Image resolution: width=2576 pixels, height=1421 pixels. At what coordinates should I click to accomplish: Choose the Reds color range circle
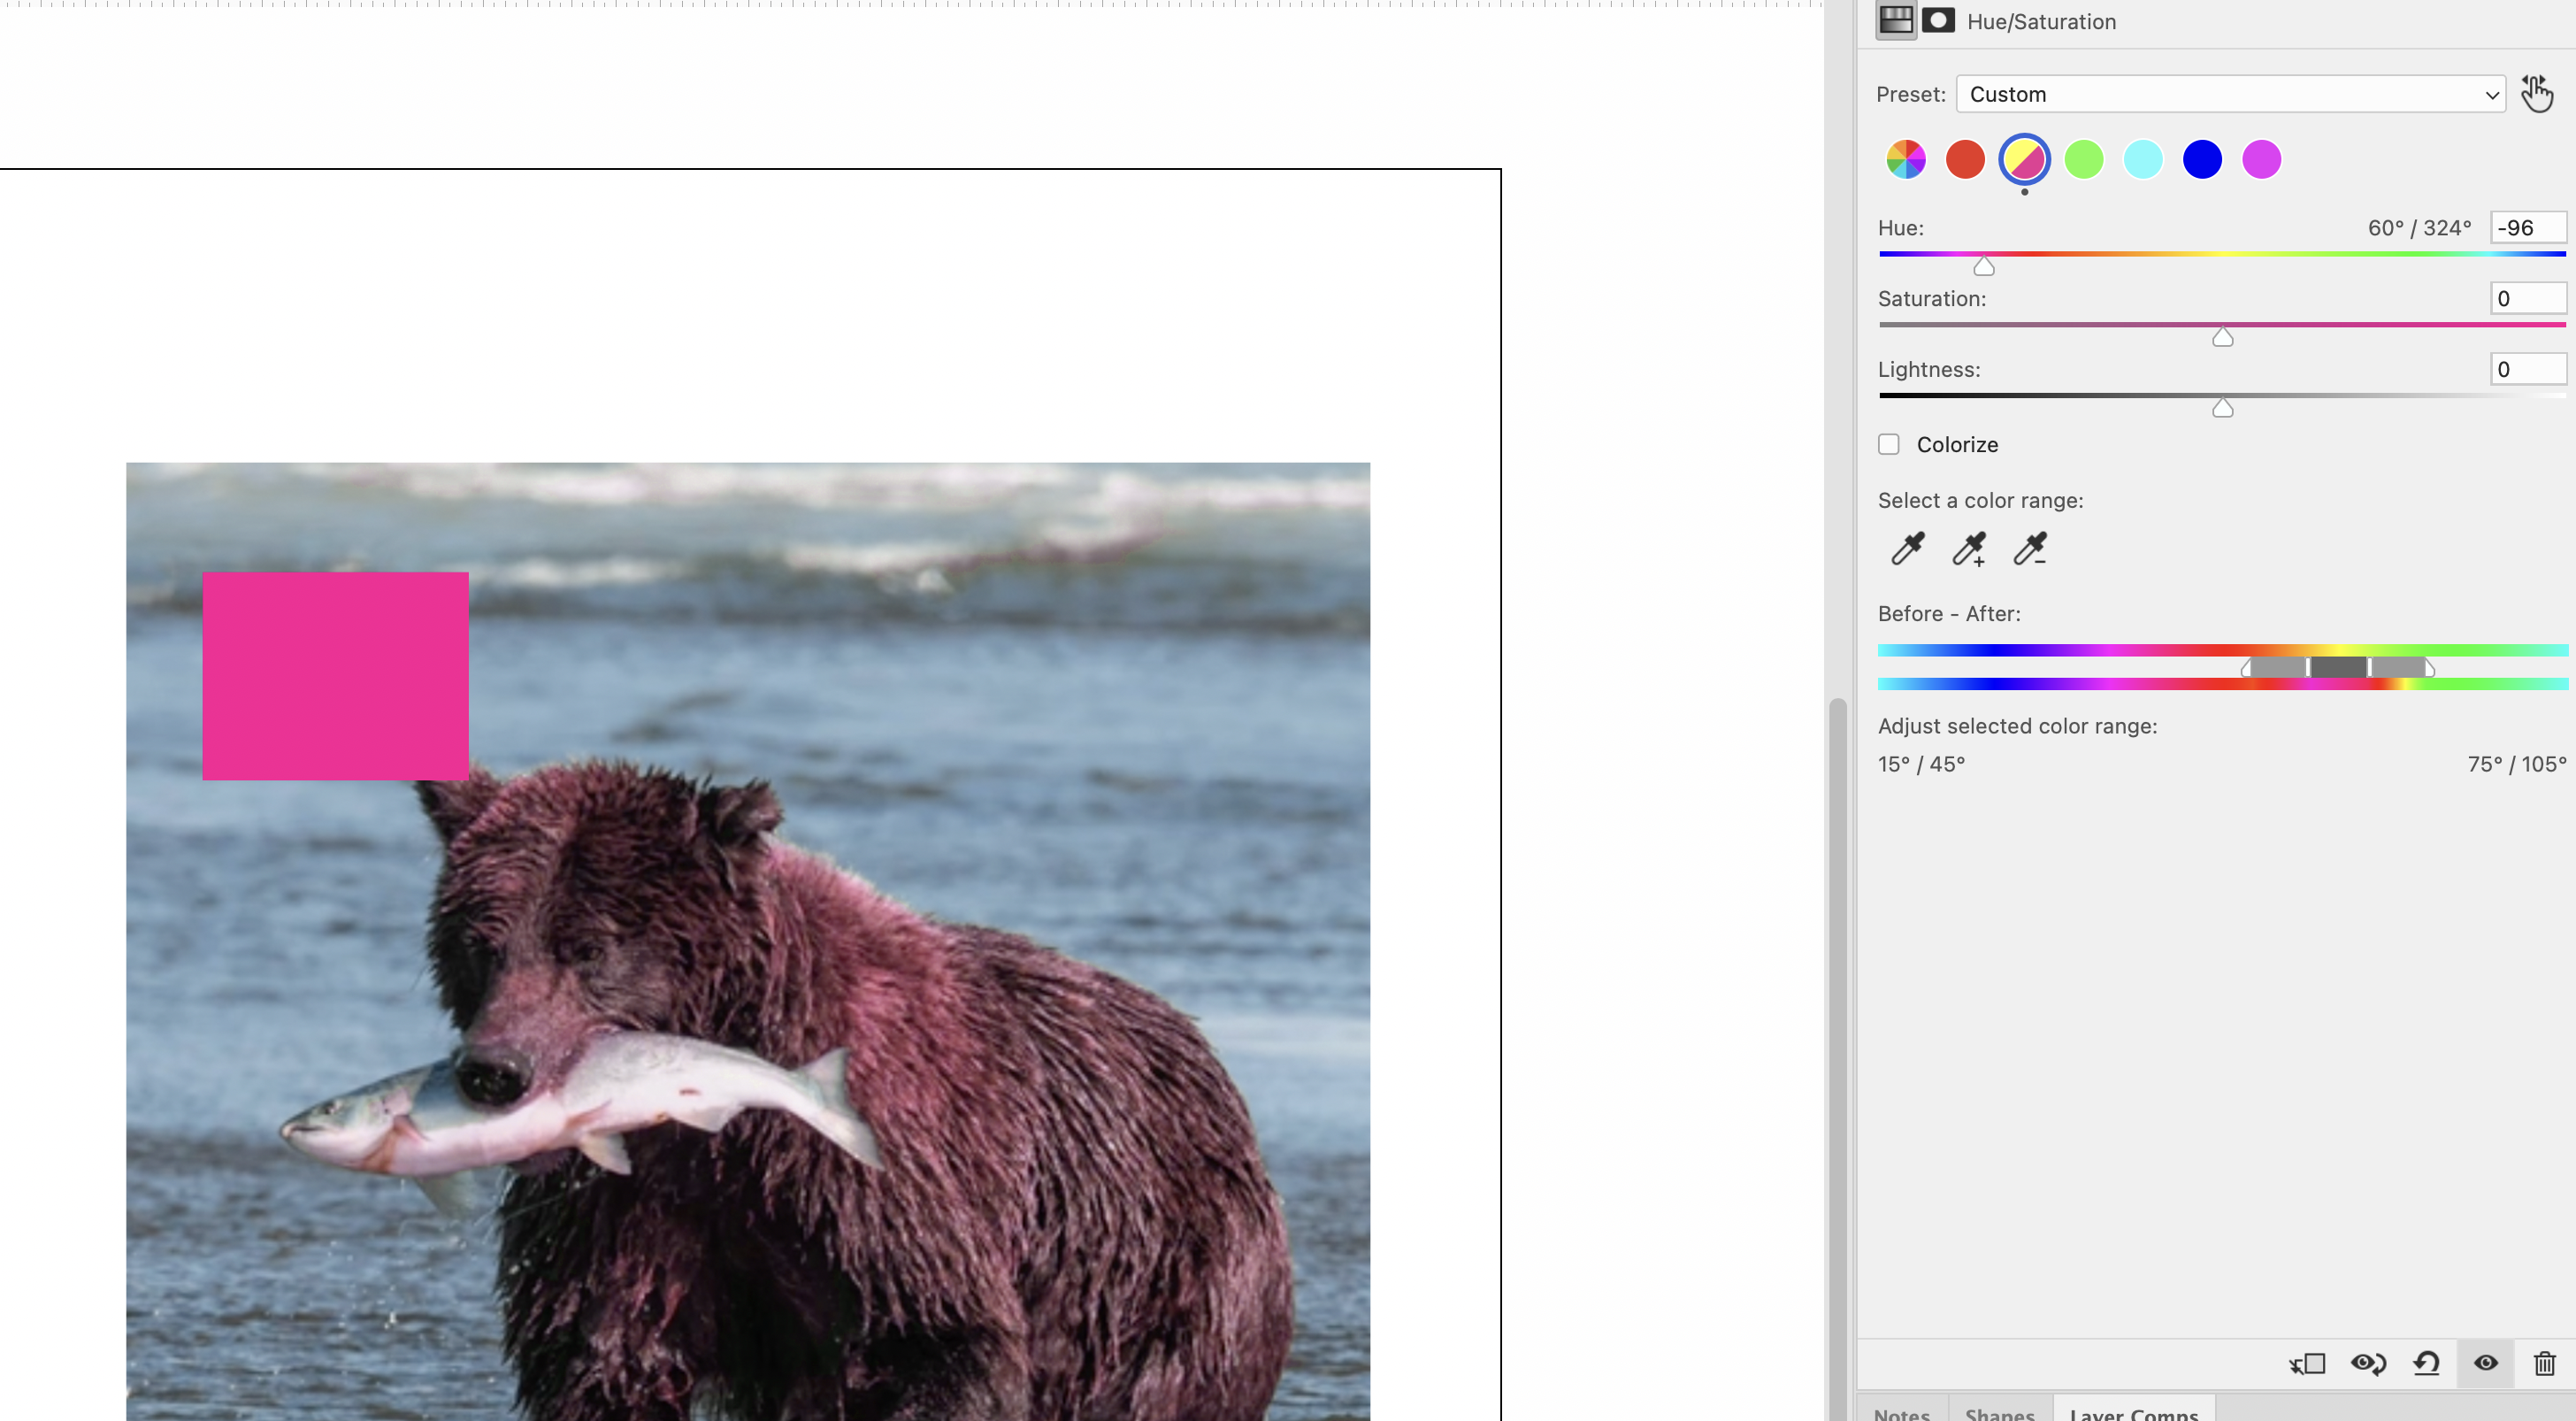(x=1965, y=160)
